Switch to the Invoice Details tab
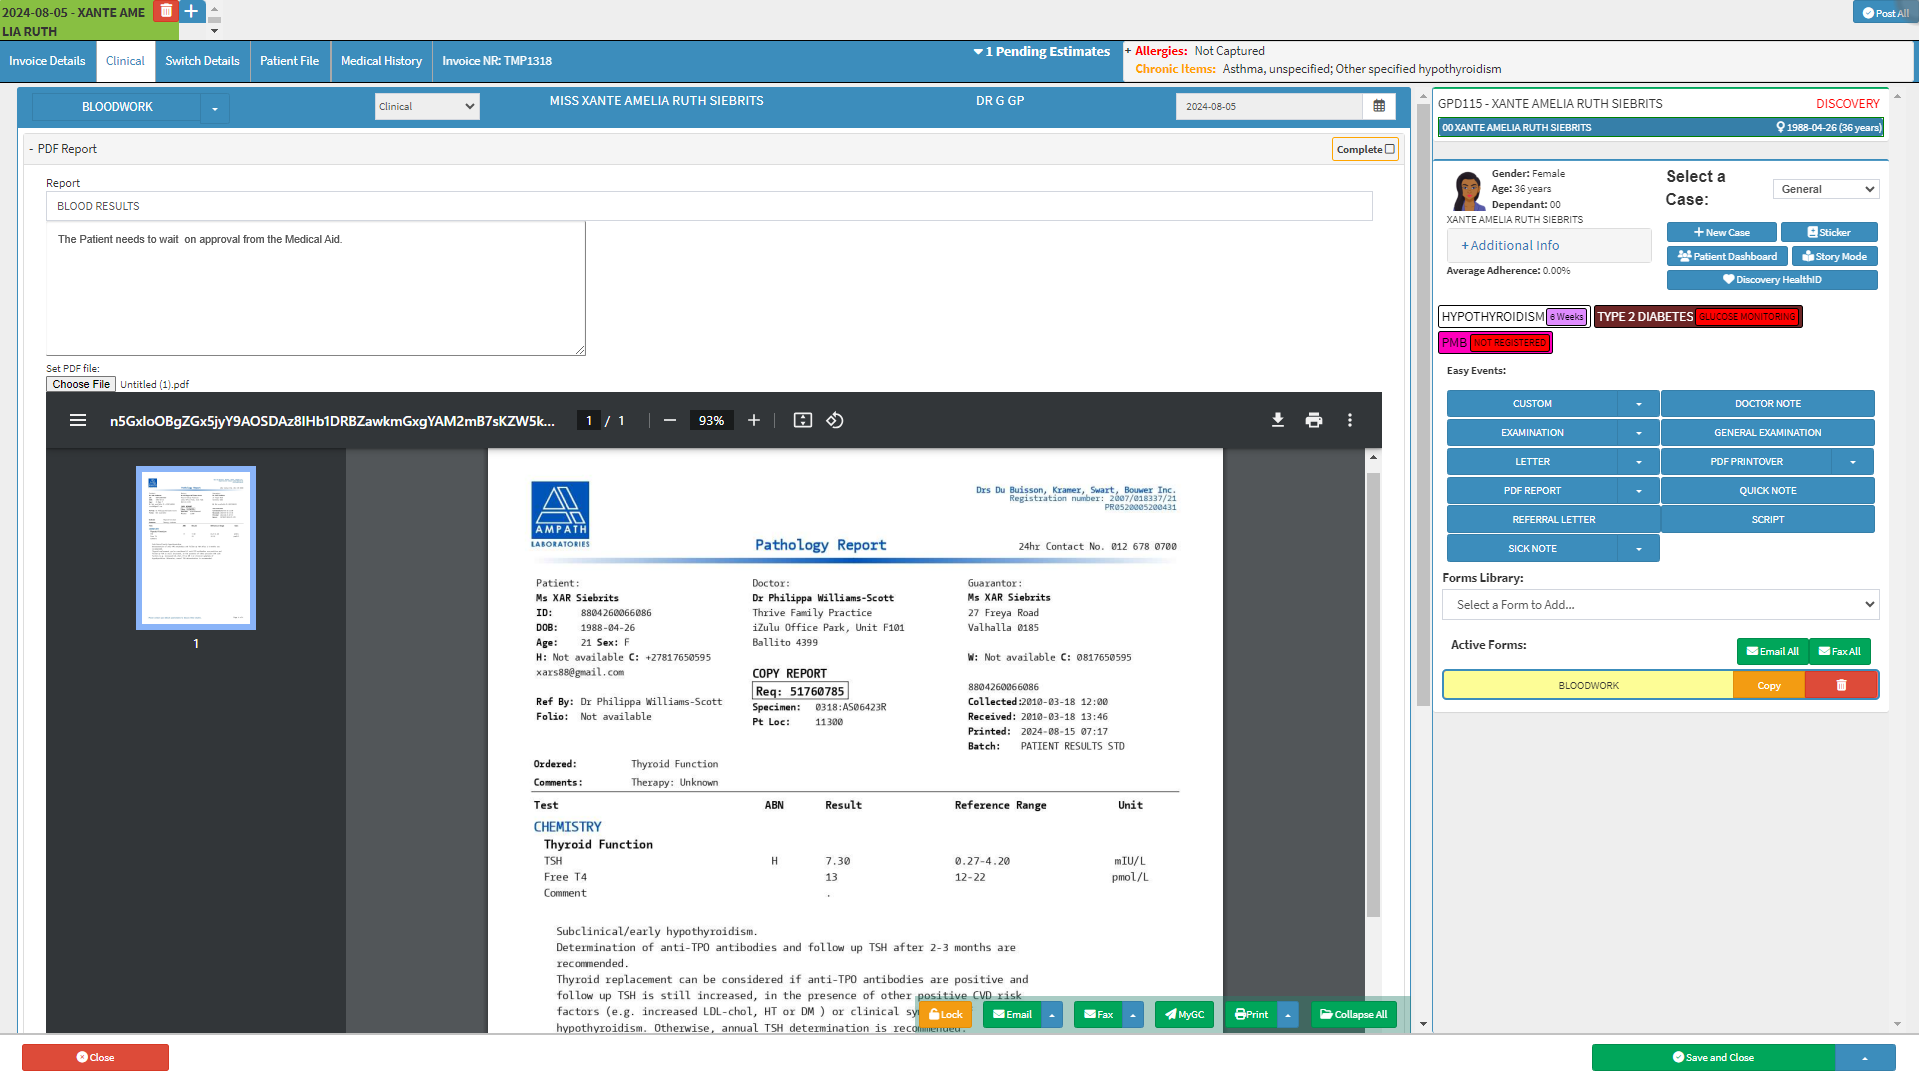 47,61
